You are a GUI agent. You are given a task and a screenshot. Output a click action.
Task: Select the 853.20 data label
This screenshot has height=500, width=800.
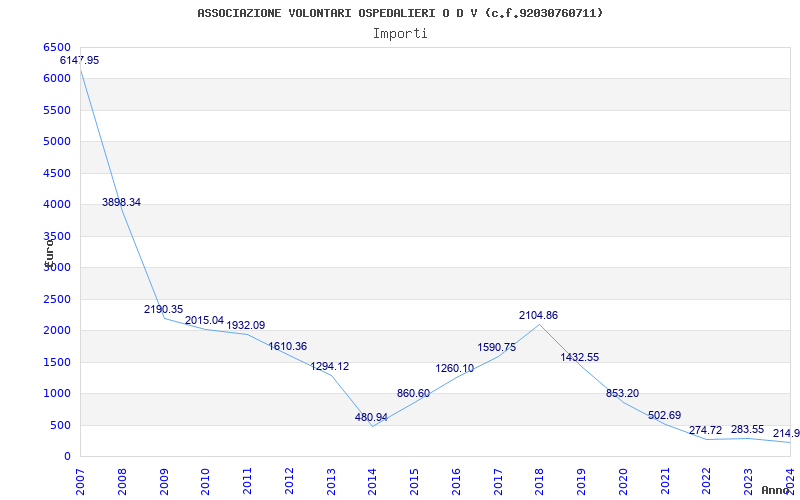[622, 393]
